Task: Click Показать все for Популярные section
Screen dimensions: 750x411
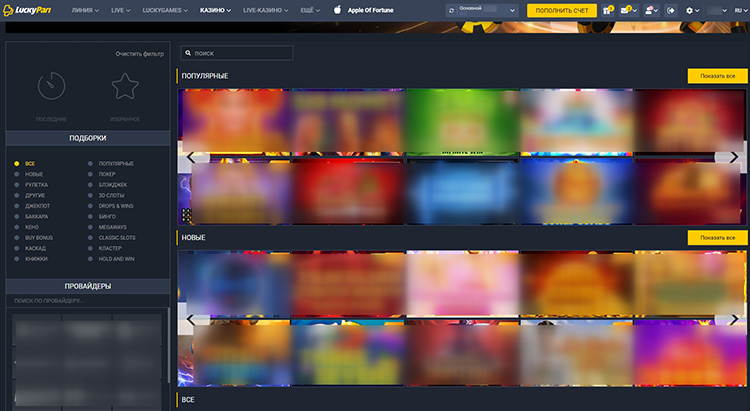Action: pos(717,76)
